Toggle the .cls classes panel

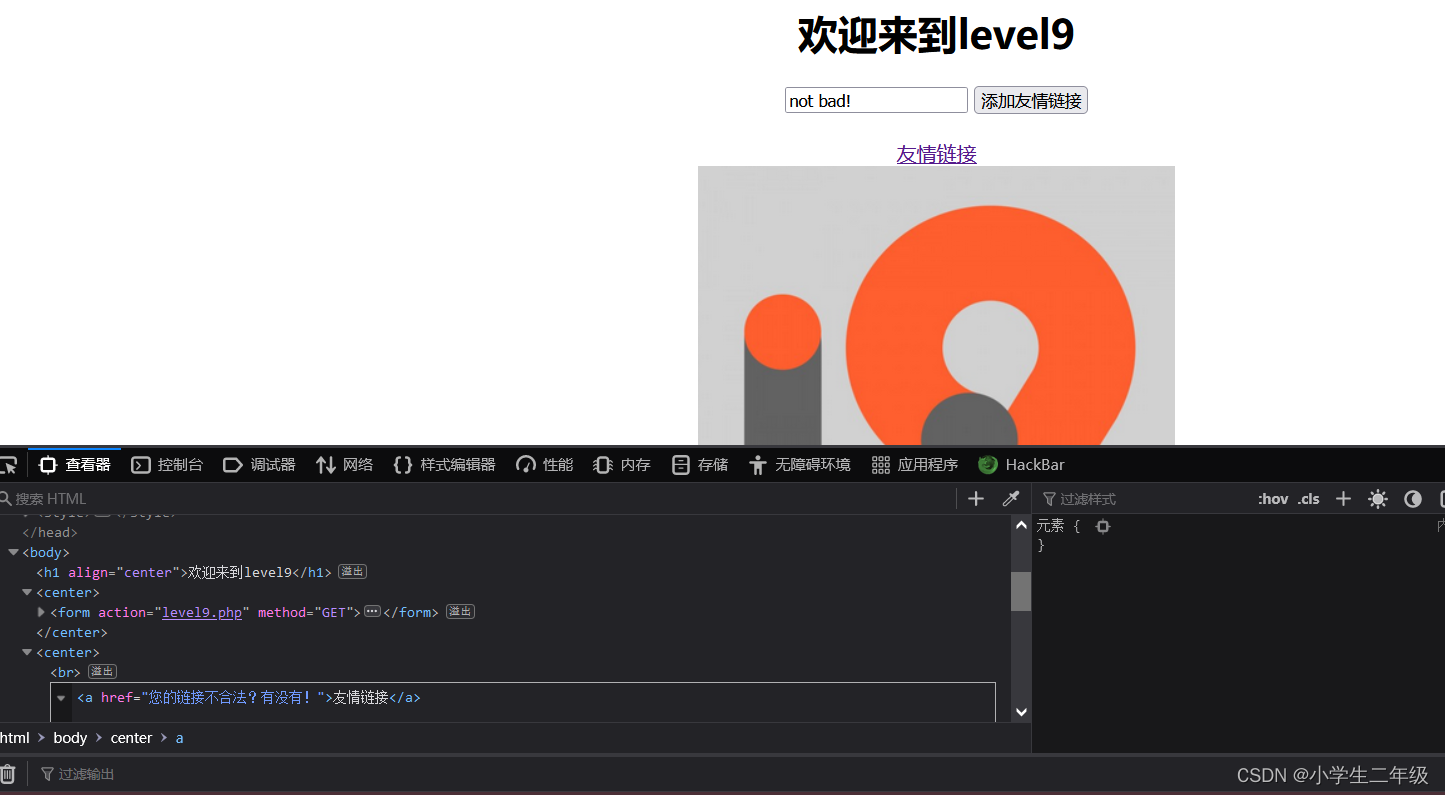[1308, 499]
